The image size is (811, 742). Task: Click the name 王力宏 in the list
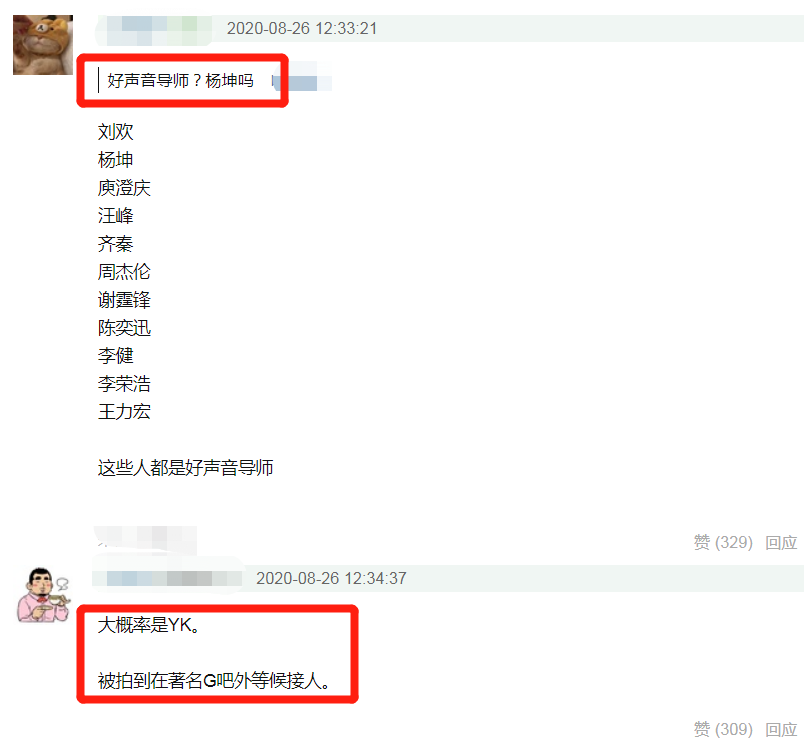[124, 412]
